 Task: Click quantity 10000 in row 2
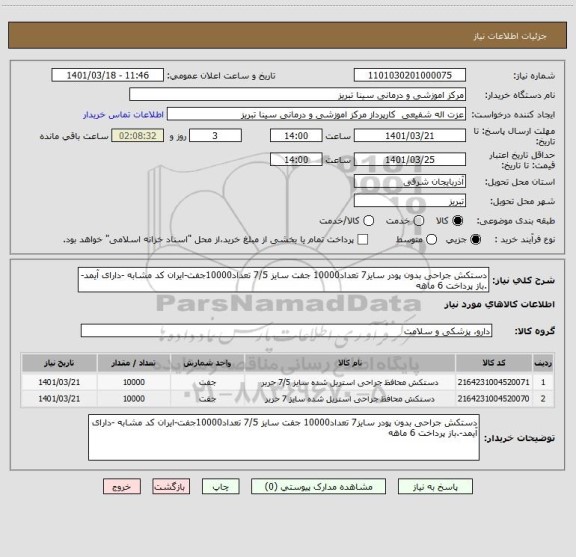coord(134,399)
